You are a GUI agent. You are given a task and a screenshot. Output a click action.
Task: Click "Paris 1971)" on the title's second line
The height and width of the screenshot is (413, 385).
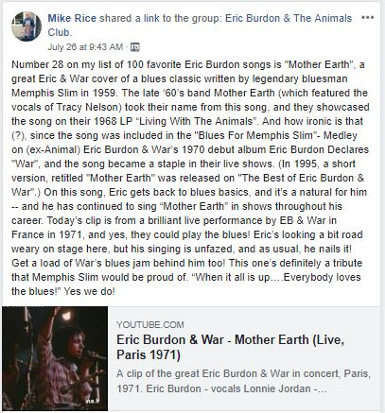tap(149, 355)
